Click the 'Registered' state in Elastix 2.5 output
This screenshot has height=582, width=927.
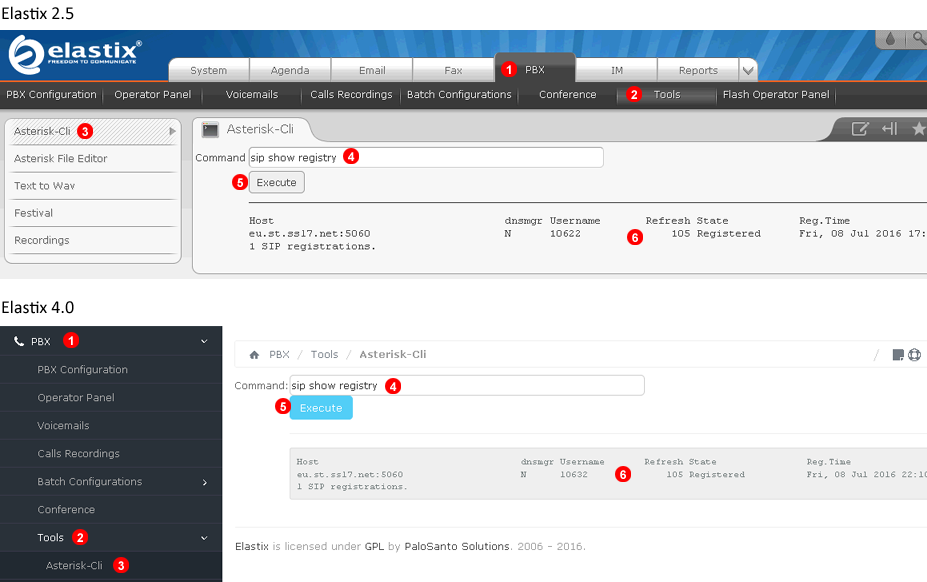coord(728,234)
